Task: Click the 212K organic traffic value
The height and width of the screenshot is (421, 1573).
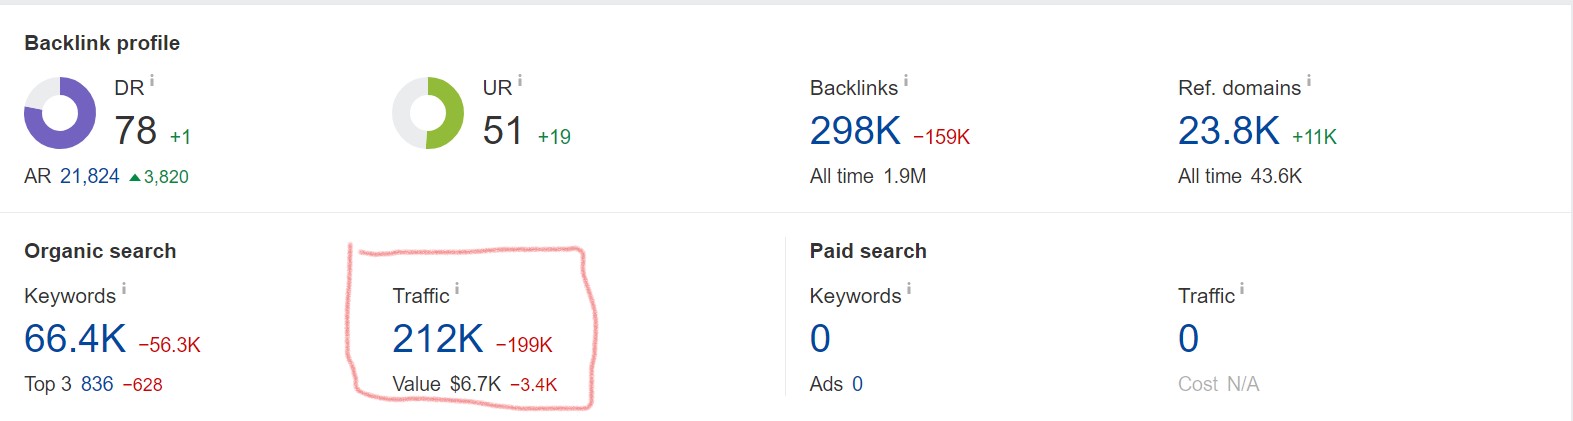Action: pyautogui.click(x=438, y=339)
